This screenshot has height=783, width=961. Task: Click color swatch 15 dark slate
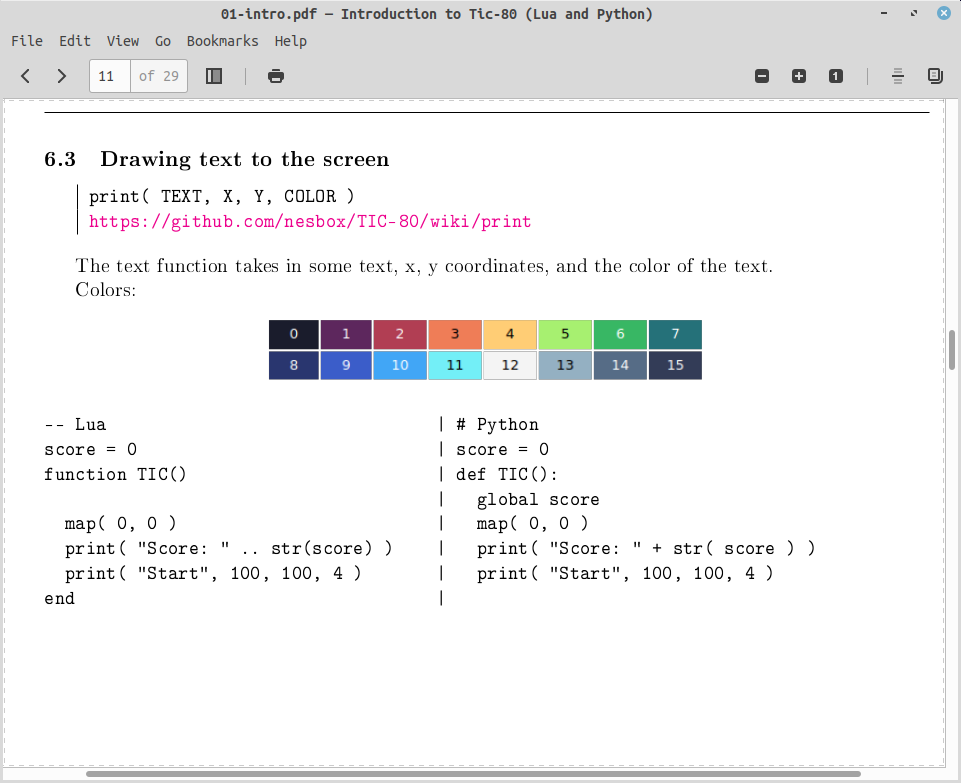click(675, 365)
